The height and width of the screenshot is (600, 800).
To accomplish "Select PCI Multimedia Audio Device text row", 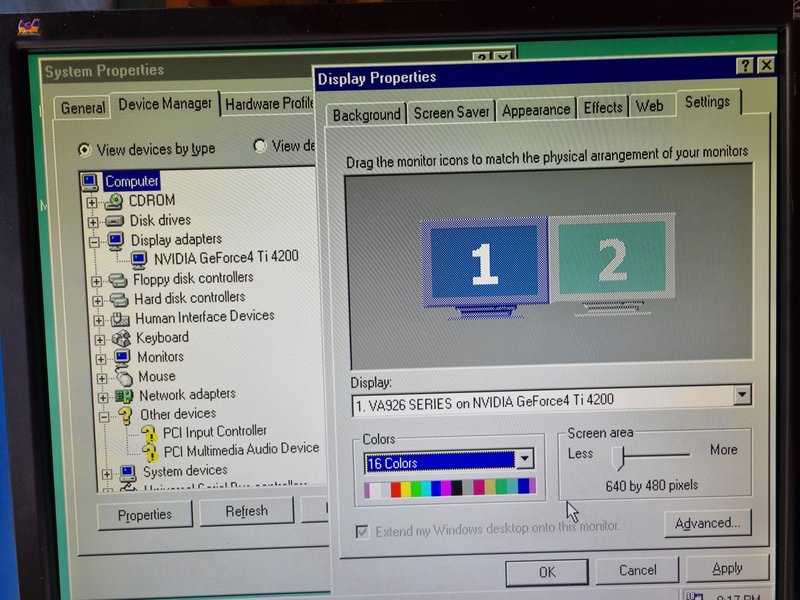I will coord(241,450).
